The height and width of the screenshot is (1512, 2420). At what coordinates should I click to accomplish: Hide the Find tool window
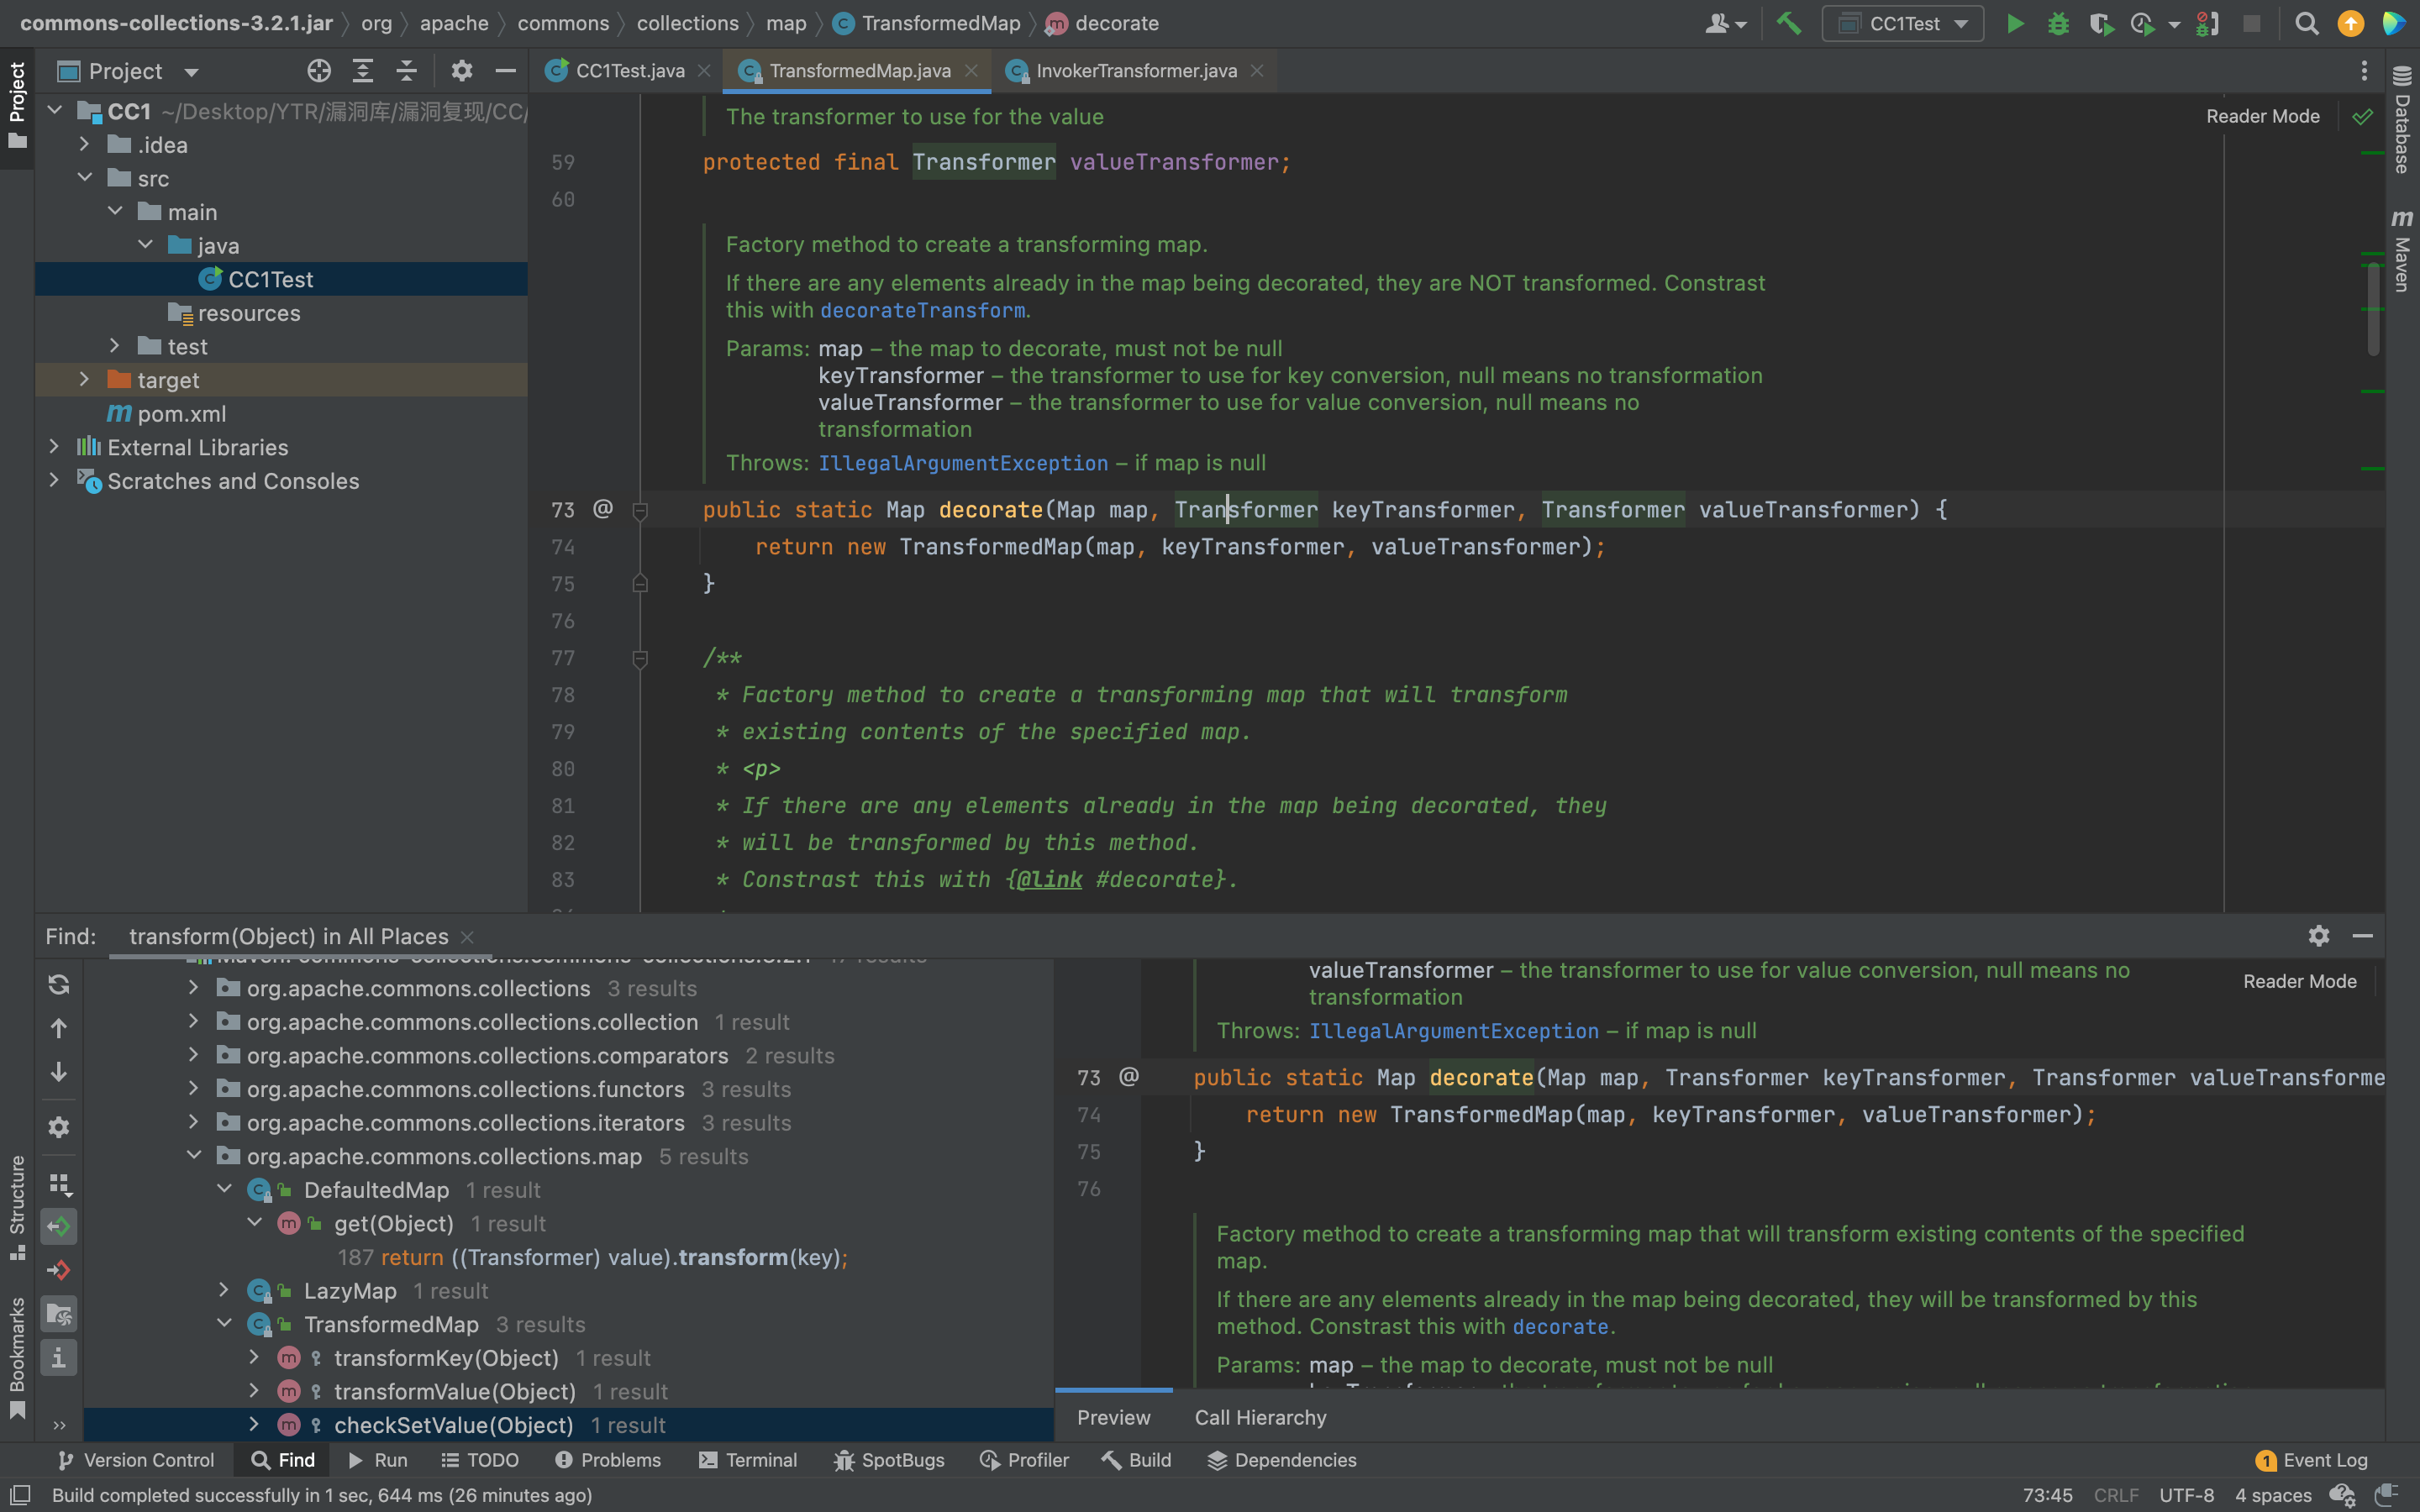tap(2363, 935)
